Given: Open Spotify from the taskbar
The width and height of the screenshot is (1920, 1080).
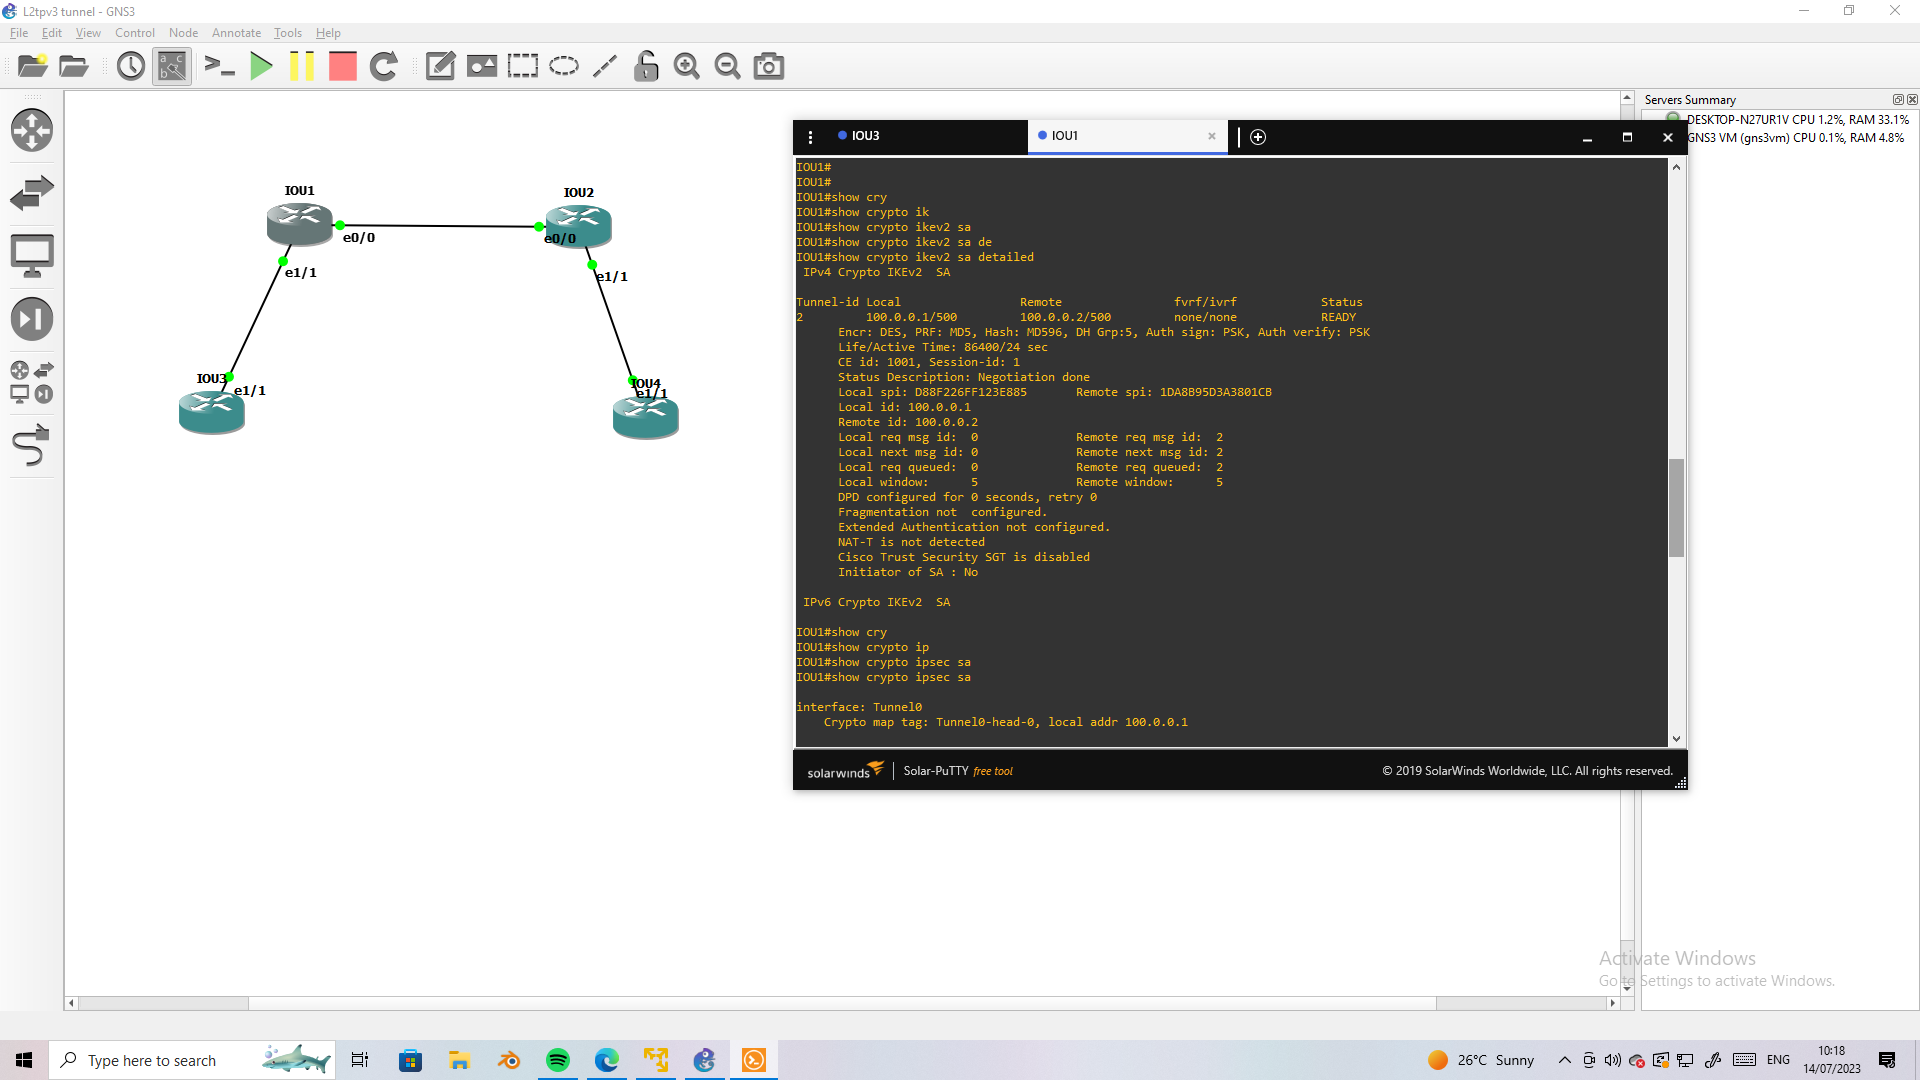Looking at the screenshot, I should click(557, 1059).
